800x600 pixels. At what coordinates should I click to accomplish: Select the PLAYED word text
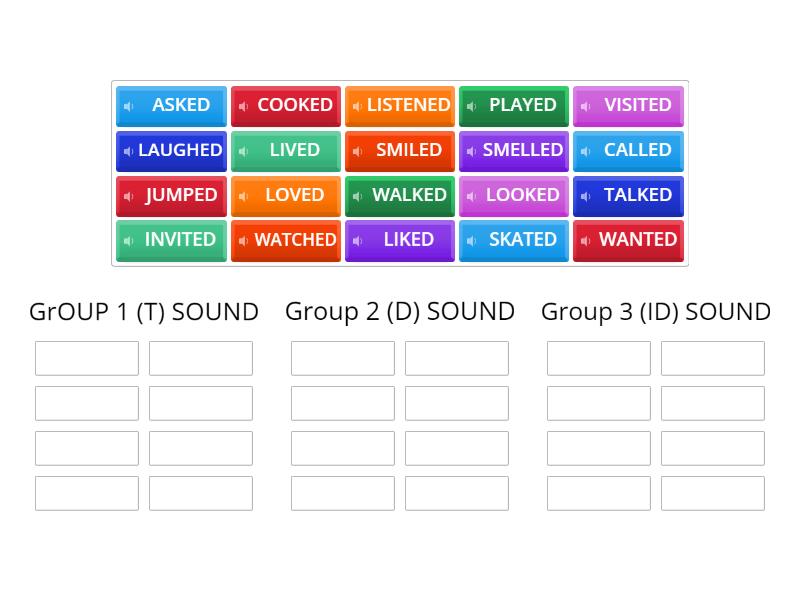[523, 105]
